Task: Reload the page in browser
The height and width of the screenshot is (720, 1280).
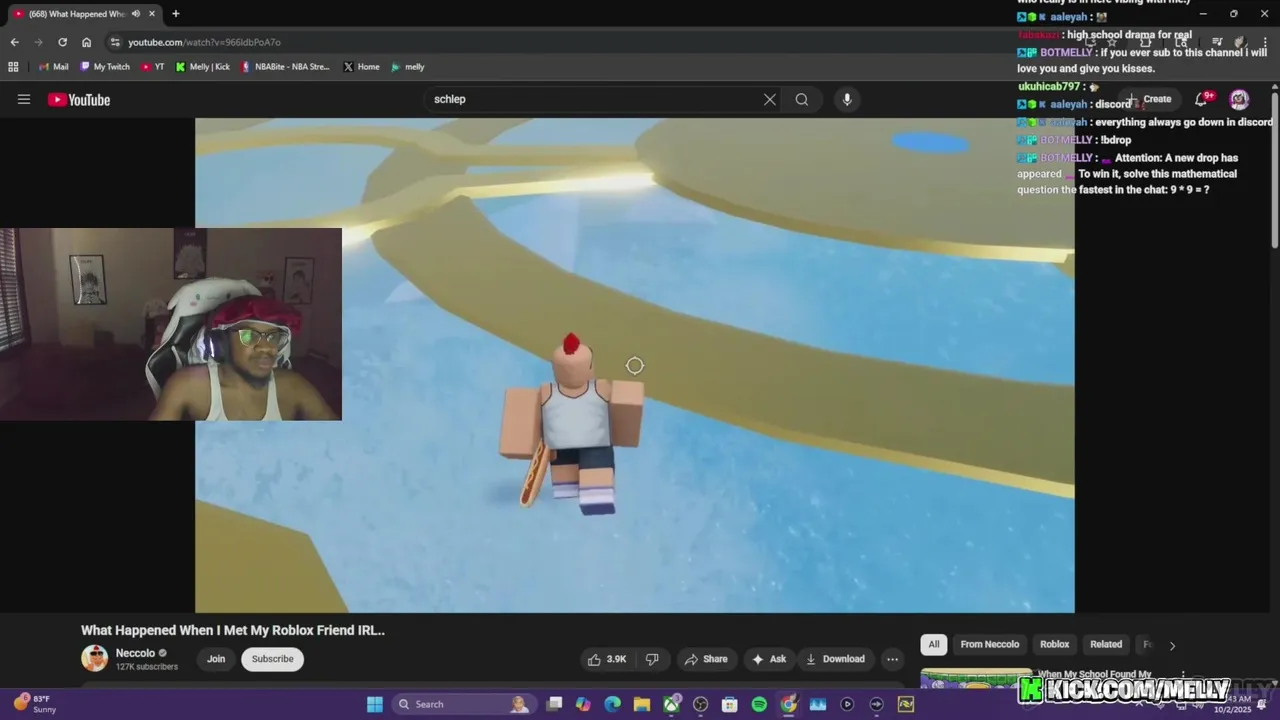Action: 62,42
